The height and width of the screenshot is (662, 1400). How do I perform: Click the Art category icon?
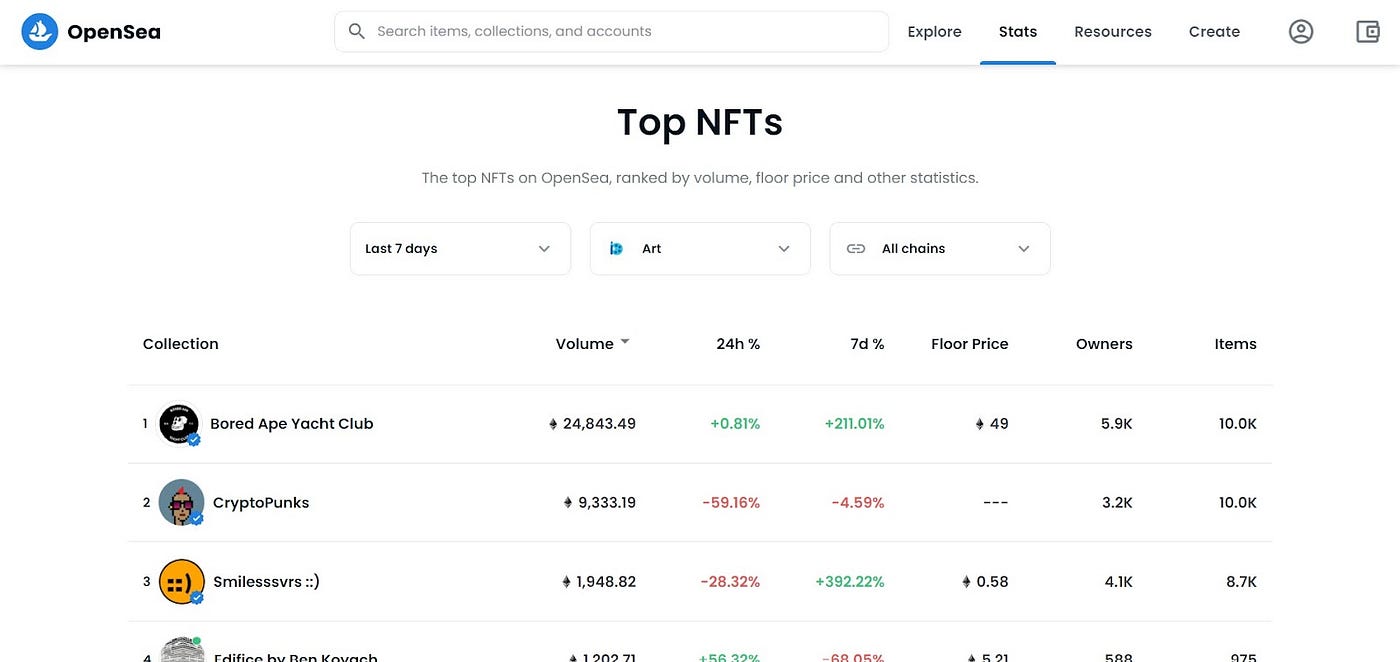click(616, 249)
